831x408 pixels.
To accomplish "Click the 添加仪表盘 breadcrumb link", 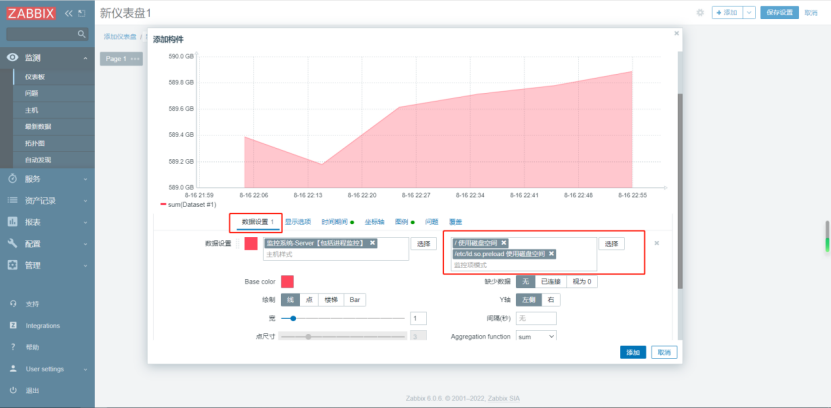I will pos(120,37).
